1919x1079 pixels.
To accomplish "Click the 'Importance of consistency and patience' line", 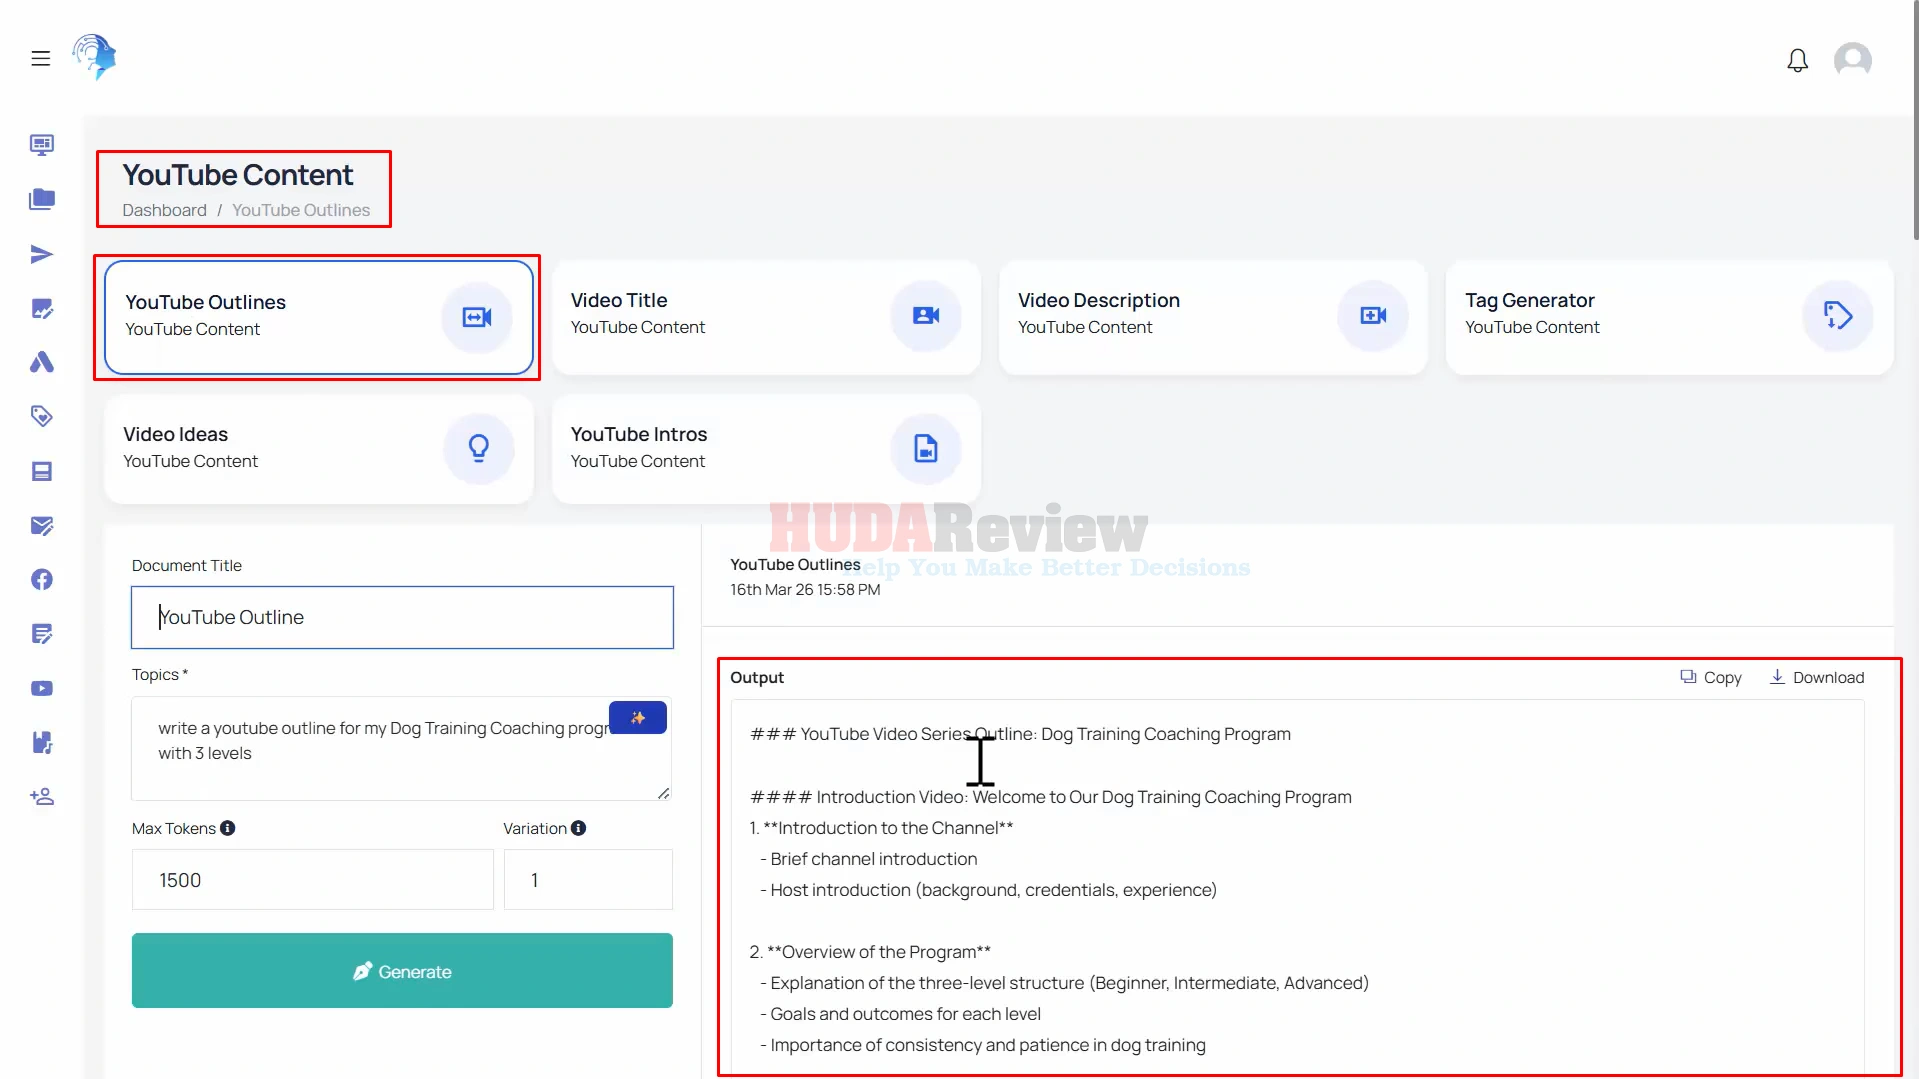I will pos(982,1045).
